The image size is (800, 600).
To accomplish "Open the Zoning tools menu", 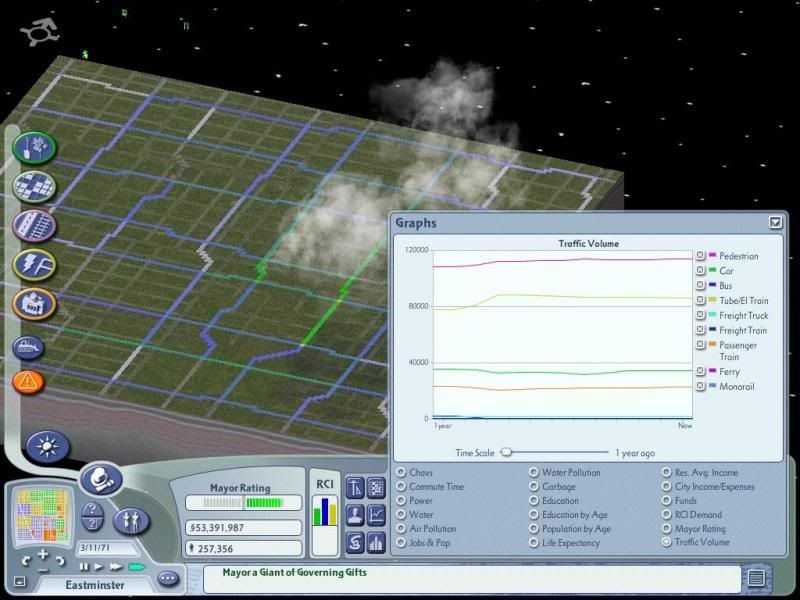I will (34, 187).
